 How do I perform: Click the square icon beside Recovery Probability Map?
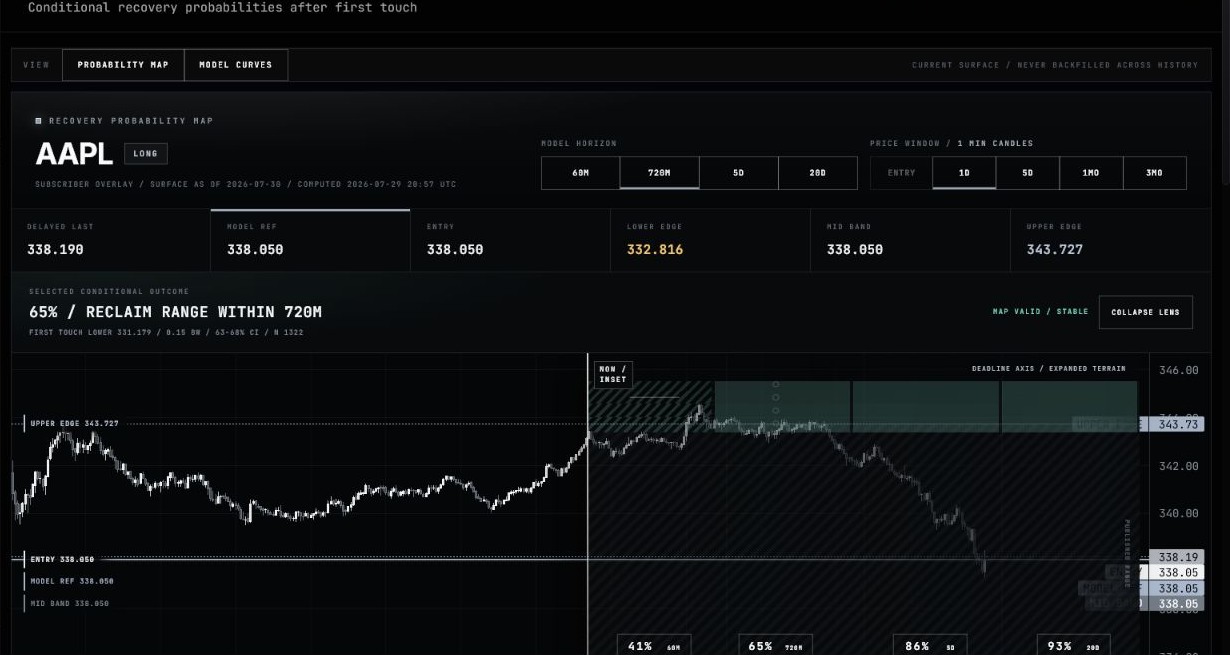(39, 121)
